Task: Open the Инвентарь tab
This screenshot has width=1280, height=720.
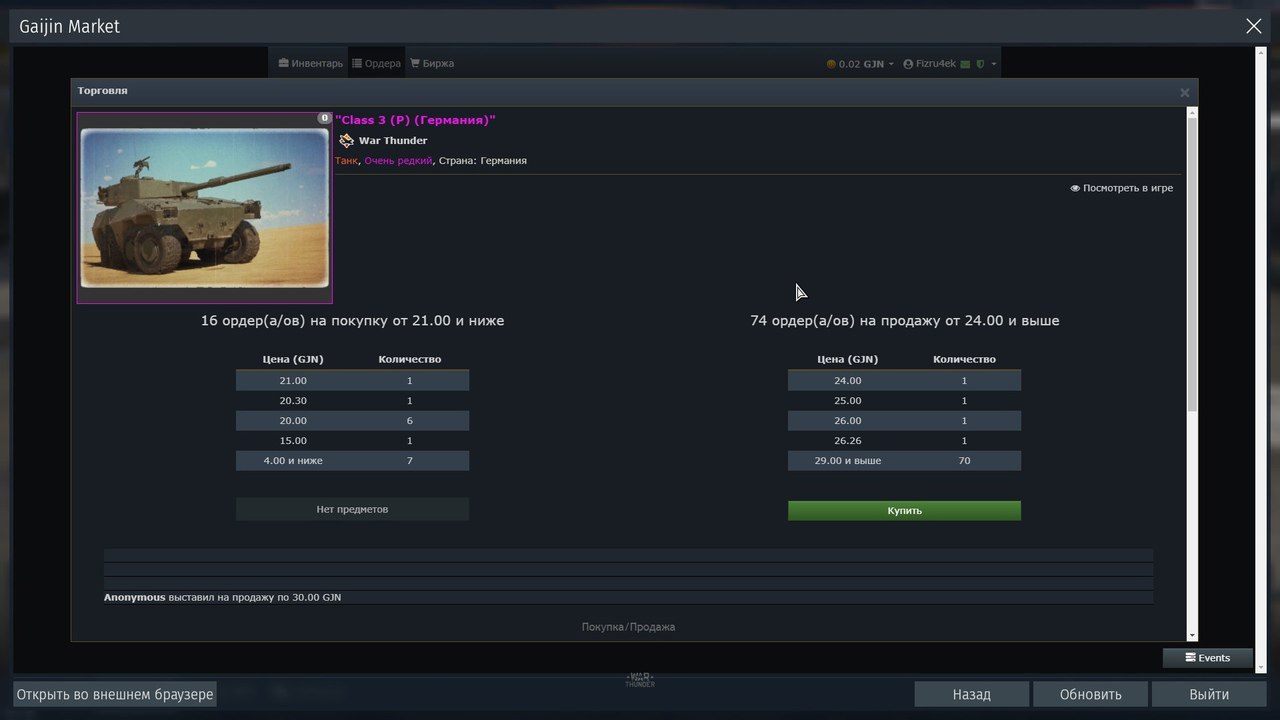Action: pos(310,63)
